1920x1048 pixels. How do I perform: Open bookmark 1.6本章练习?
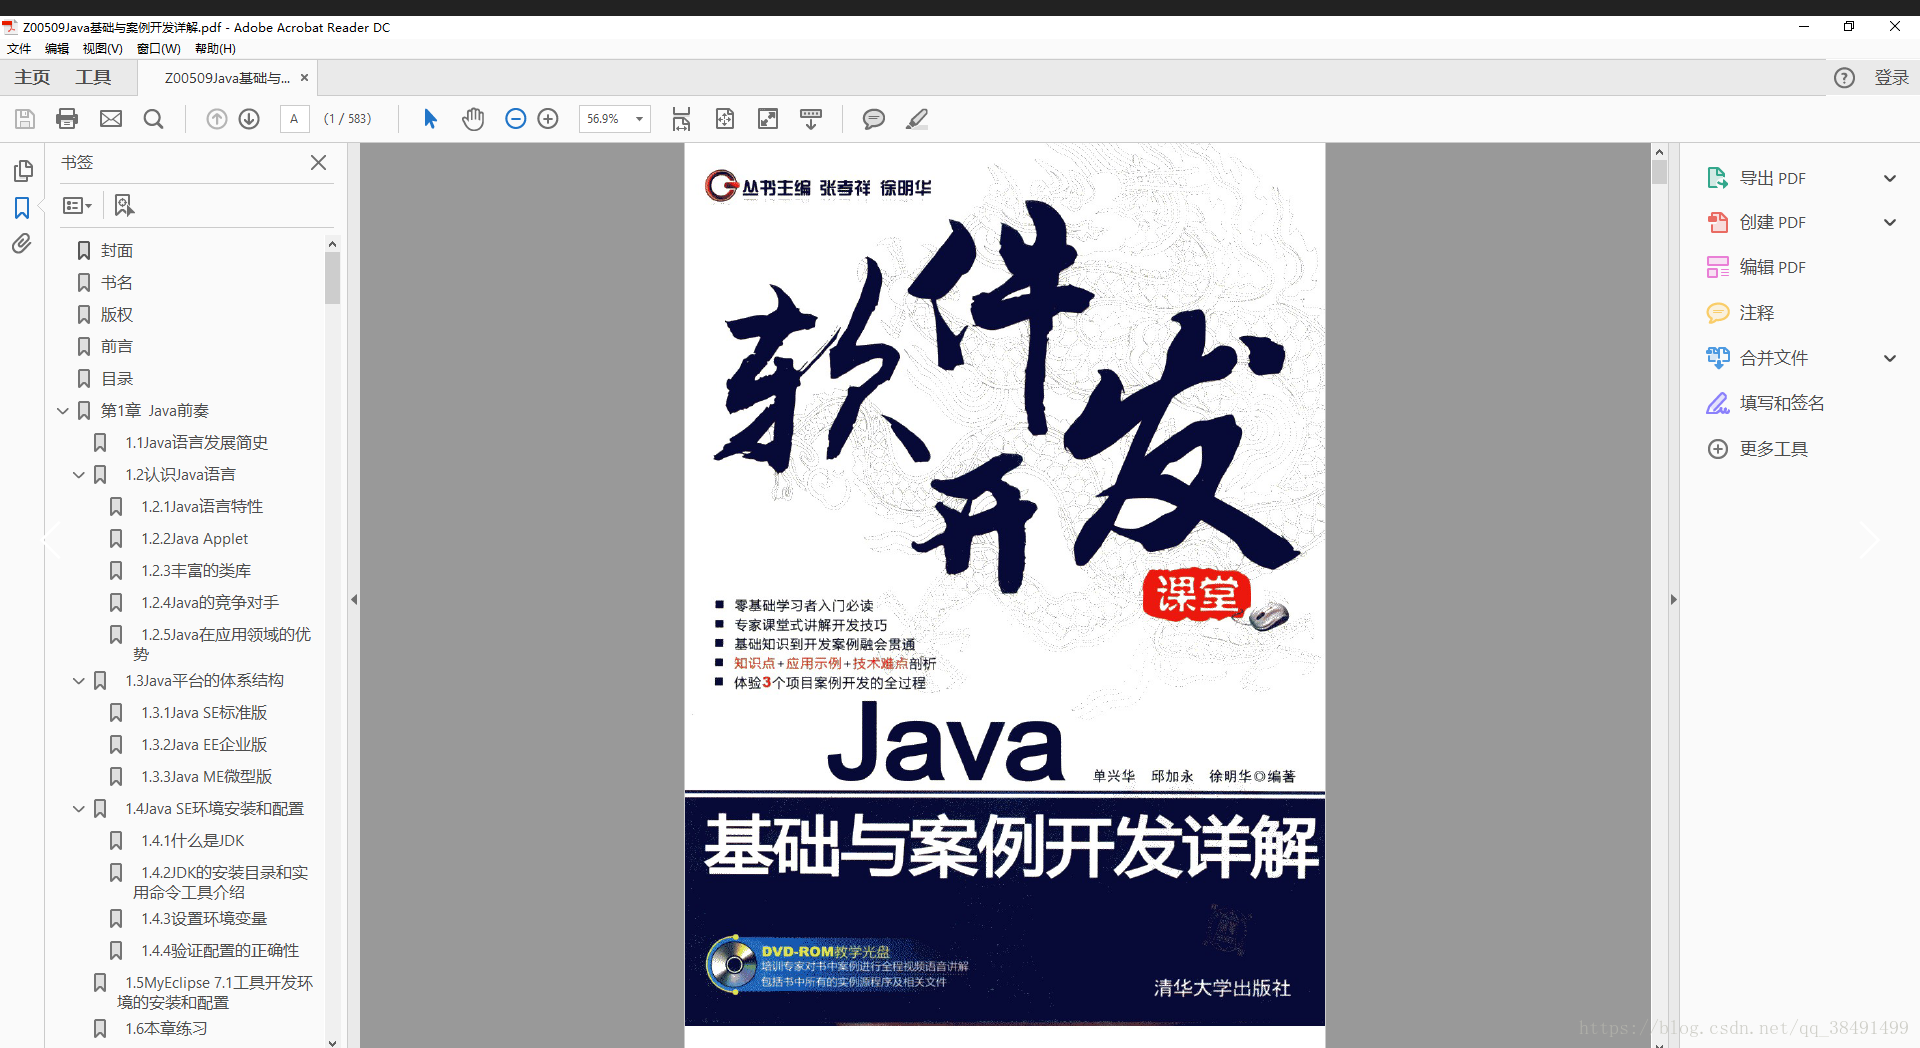point(166,1029)
